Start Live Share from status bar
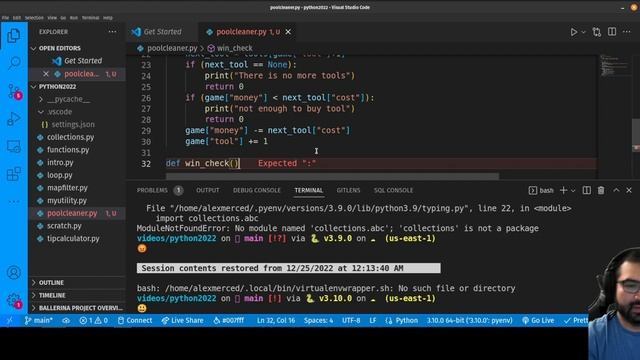 182,320
